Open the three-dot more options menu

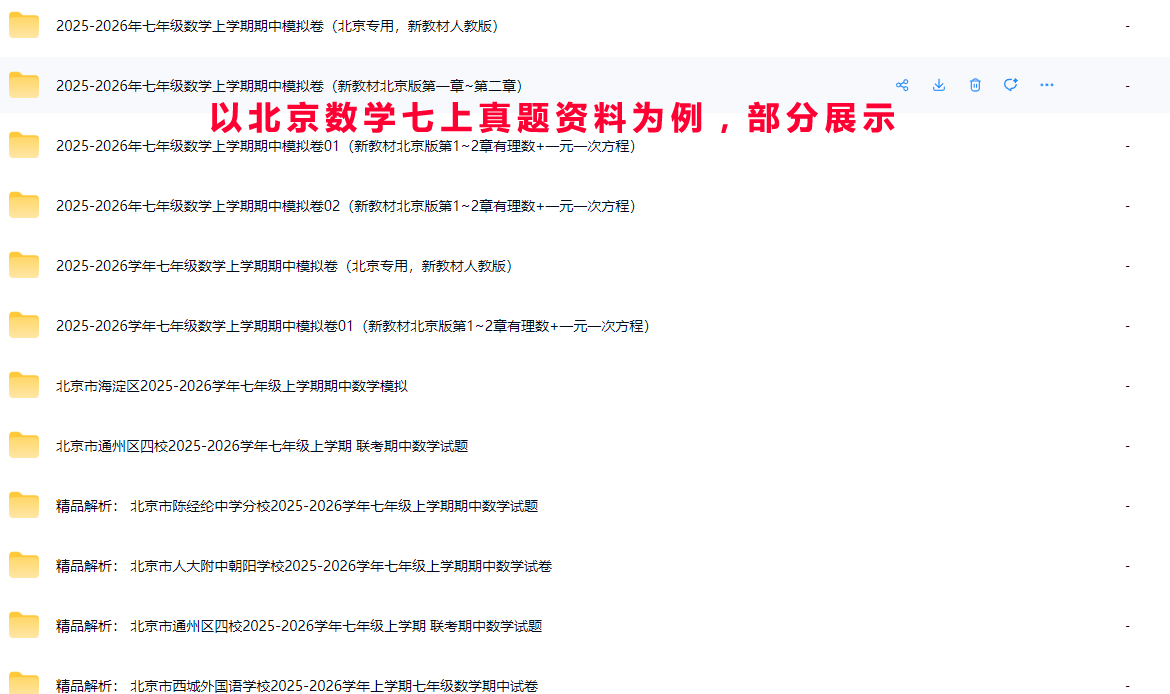tap(1047, 85)
